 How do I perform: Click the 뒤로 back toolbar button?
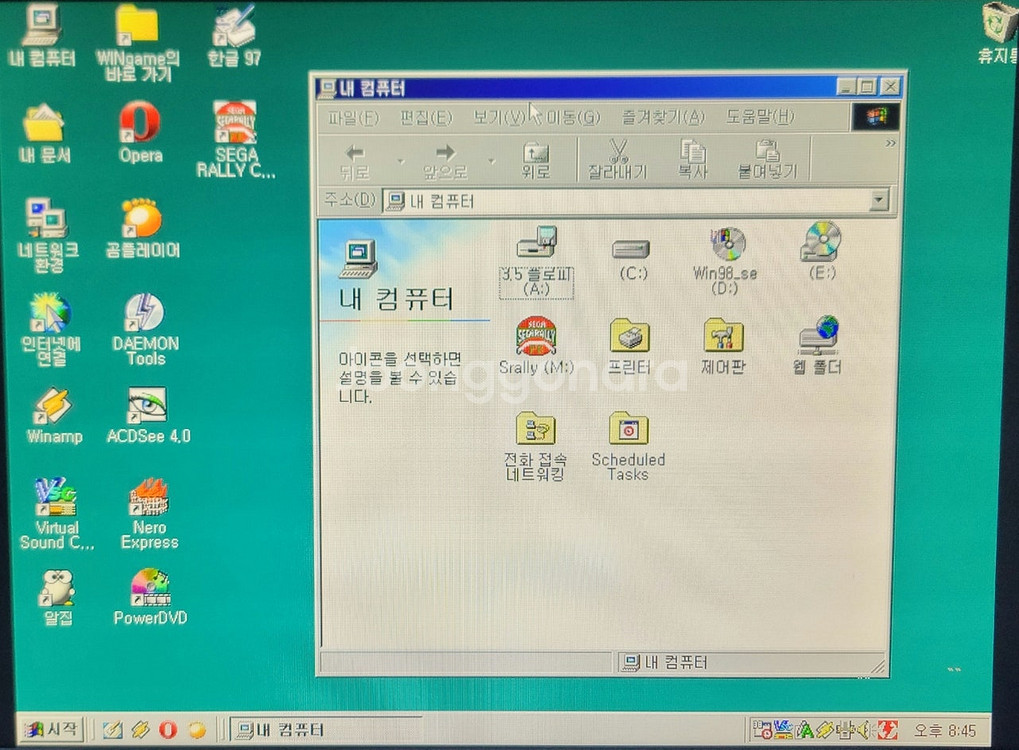click(x=355, y=161)
